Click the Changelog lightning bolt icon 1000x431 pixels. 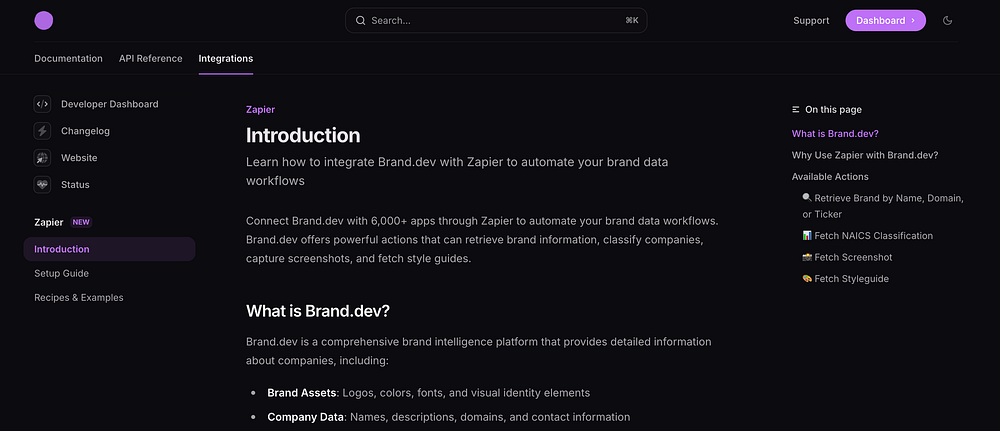[x=42, y=131]
